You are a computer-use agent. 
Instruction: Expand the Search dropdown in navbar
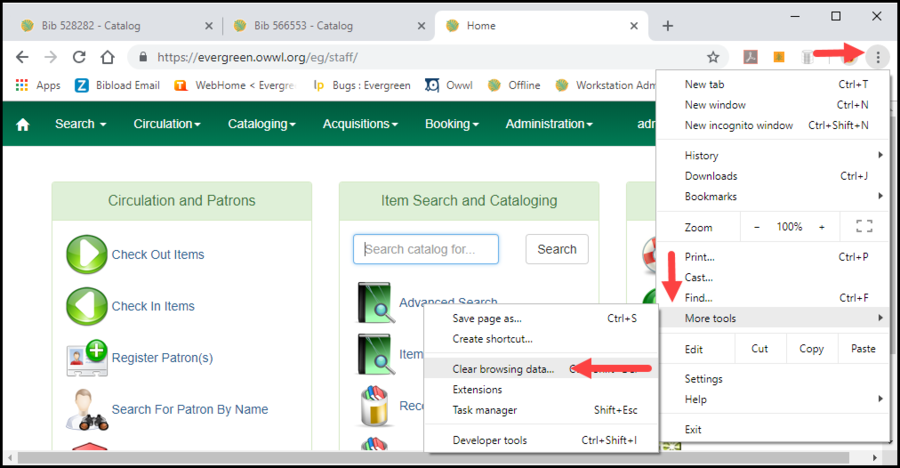tap(80, 123)
